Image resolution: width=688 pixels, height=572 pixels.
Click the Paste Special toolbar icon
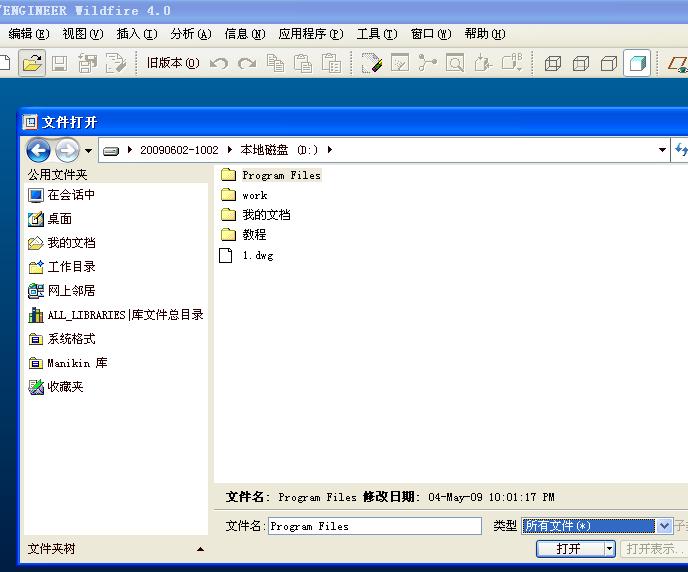[331, 64]
